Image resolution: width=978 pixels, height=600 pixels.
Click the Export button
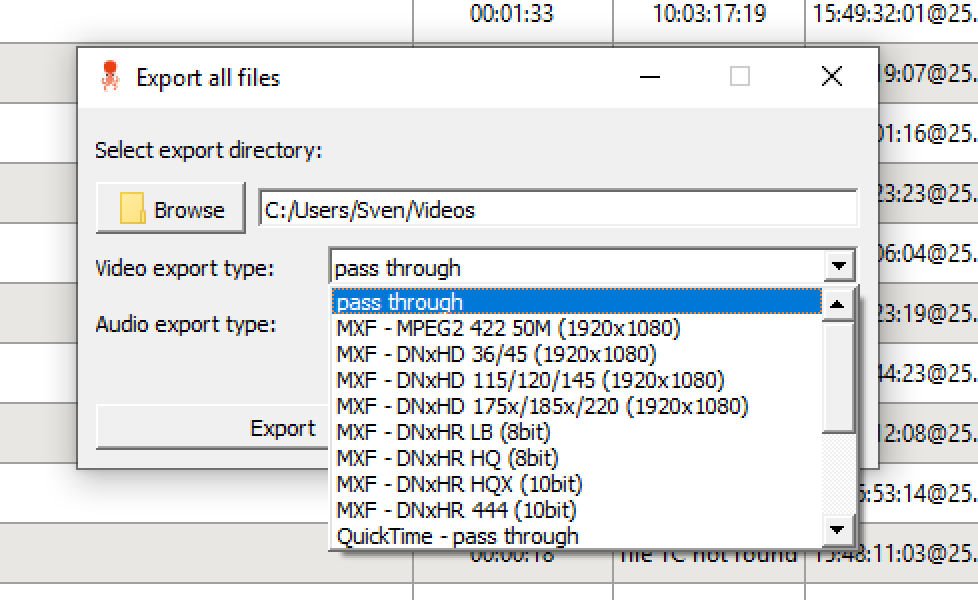(212, 428)
